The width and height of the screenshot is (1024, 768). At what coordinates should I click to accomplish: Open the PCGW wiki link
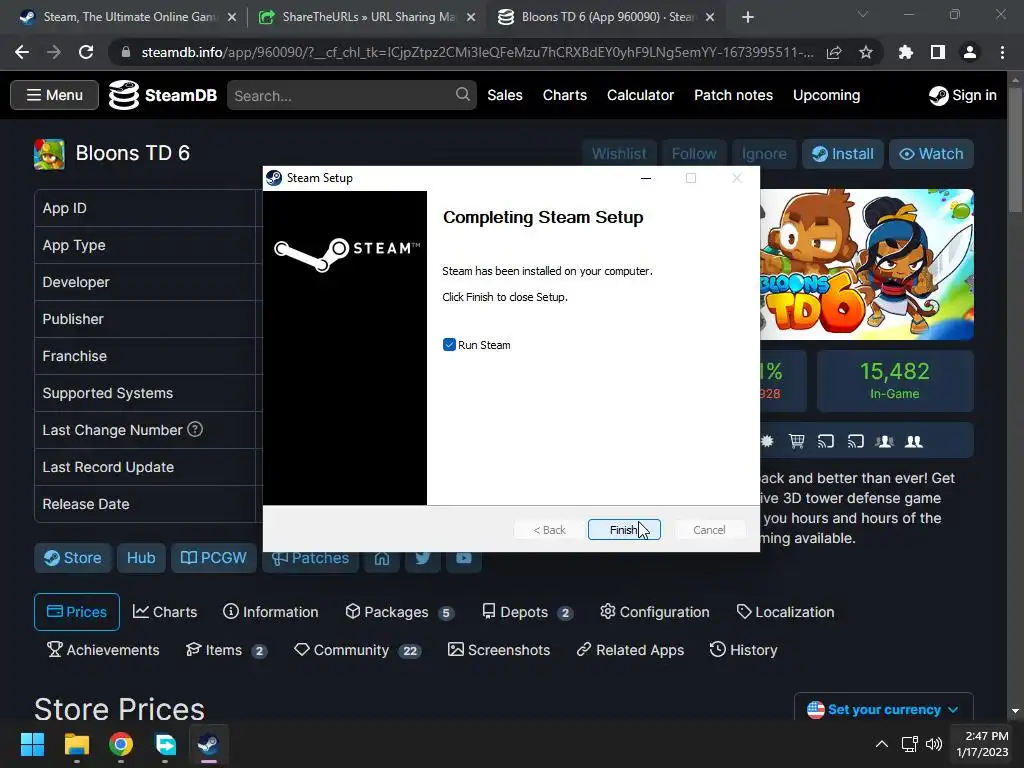click(x=214, y=558)
